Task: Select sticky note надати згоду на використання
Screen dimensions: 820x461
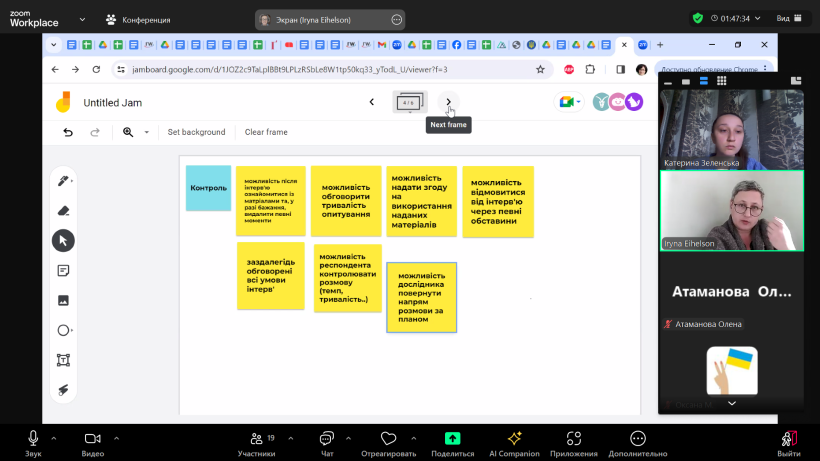Action: [422, 201]
